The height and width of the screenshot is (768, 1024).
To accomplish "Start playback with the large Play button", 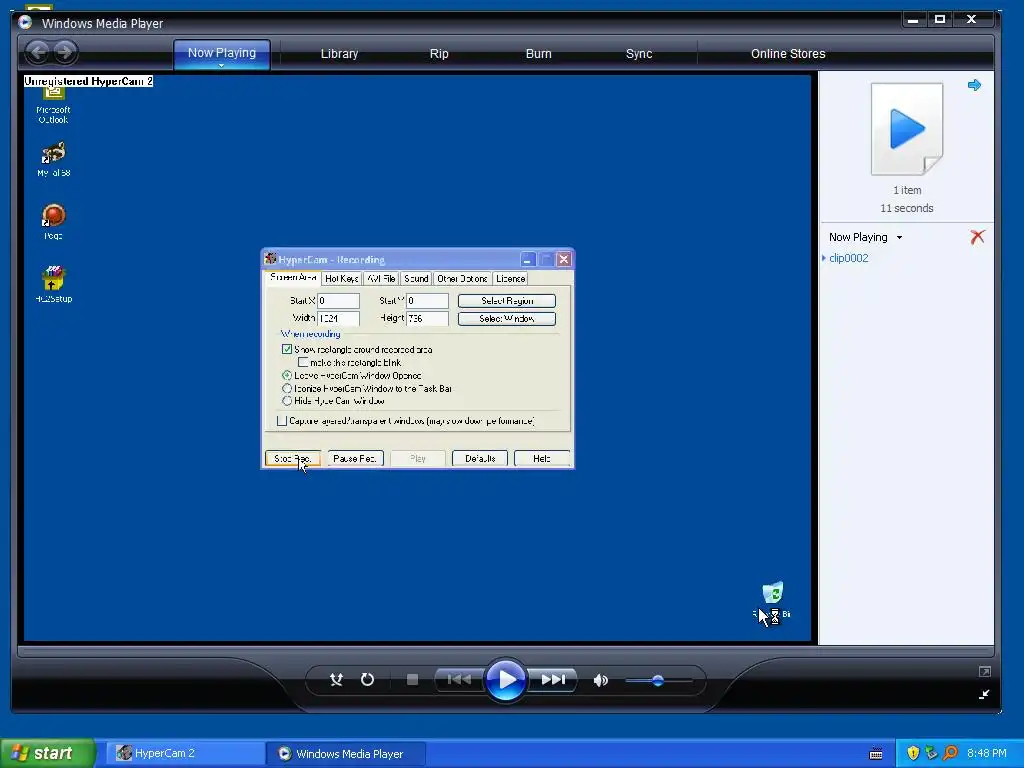I will [506, 679].
